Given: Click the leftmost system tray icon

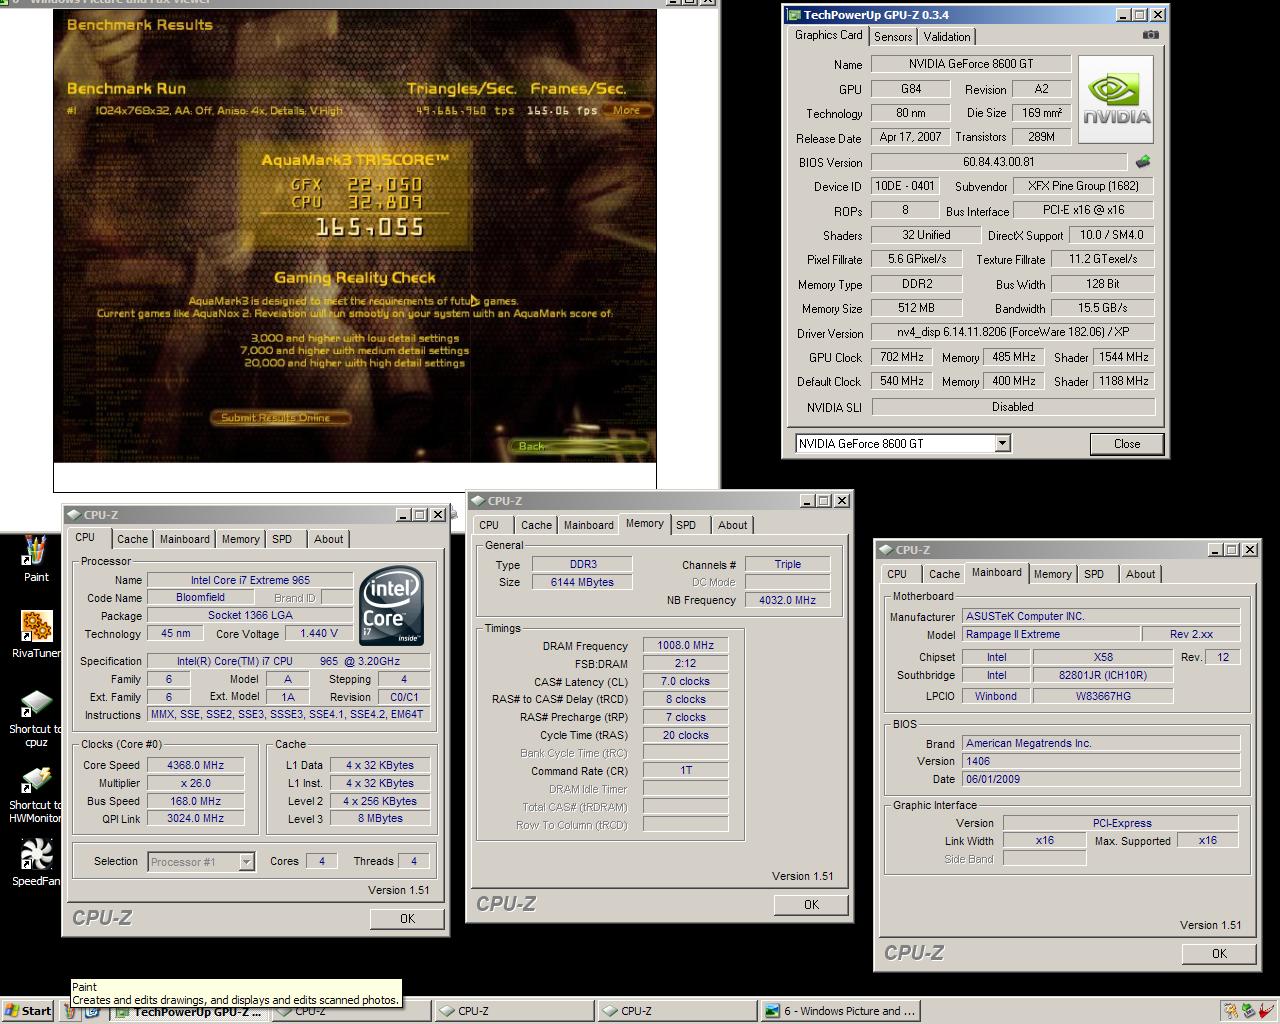Looking at the screenshot, I should click(1231, 1011).
